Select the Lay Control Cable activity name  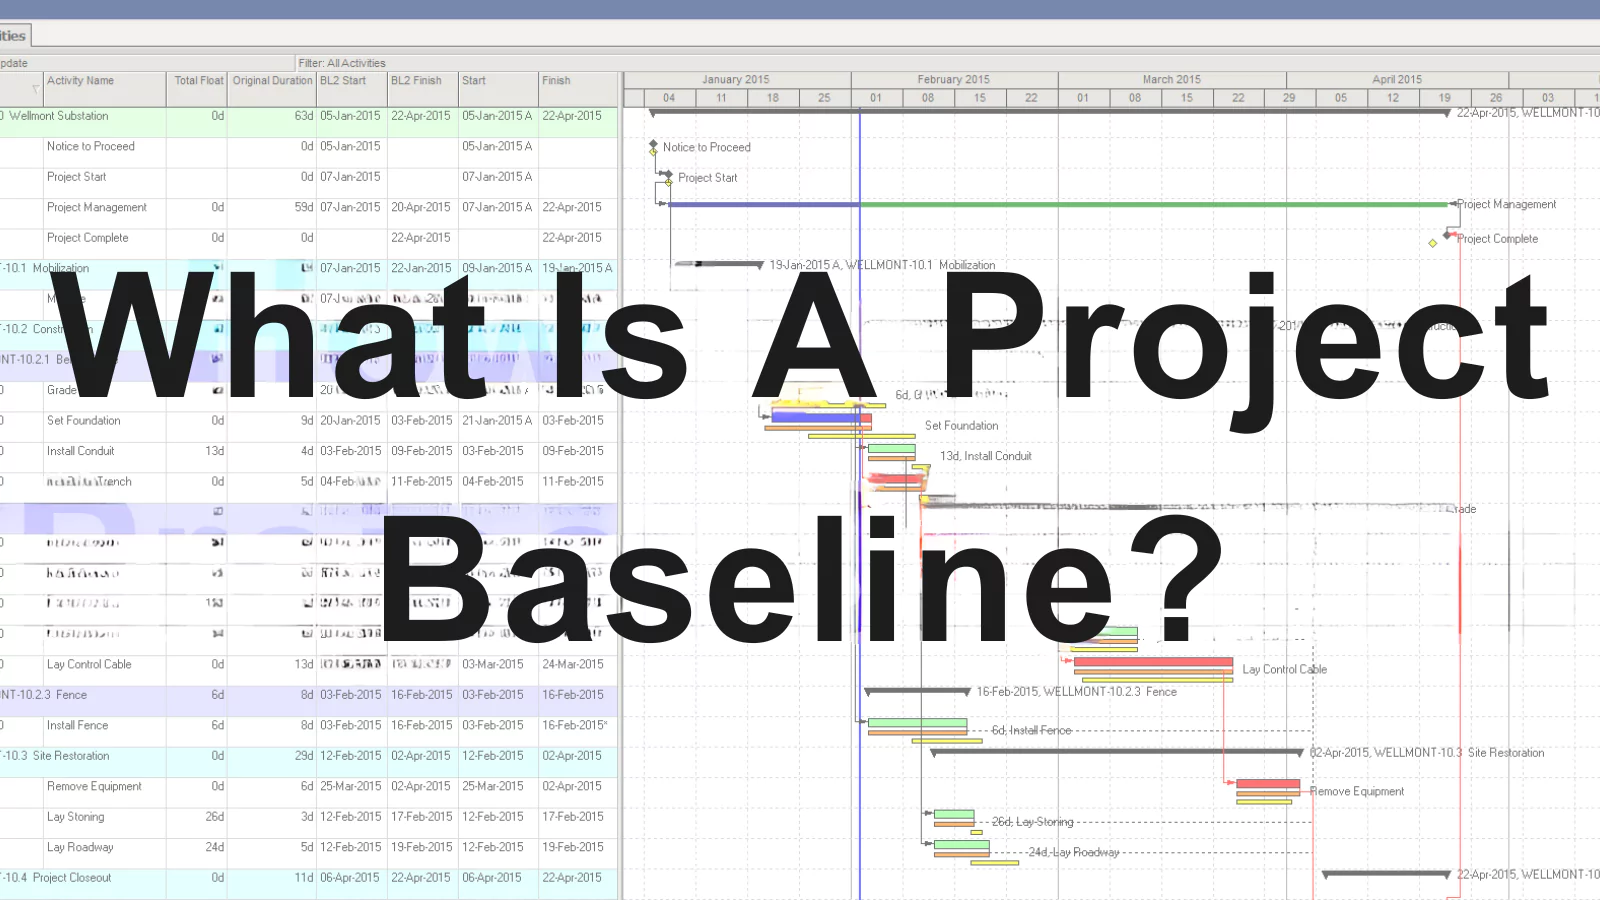[x=89, y=665]
